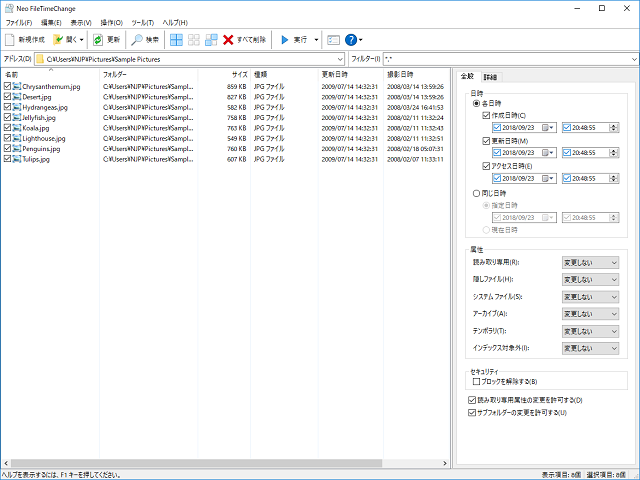Sort by Folder (フォルダー) column header

pyautogui.click(x=149, y=74)
